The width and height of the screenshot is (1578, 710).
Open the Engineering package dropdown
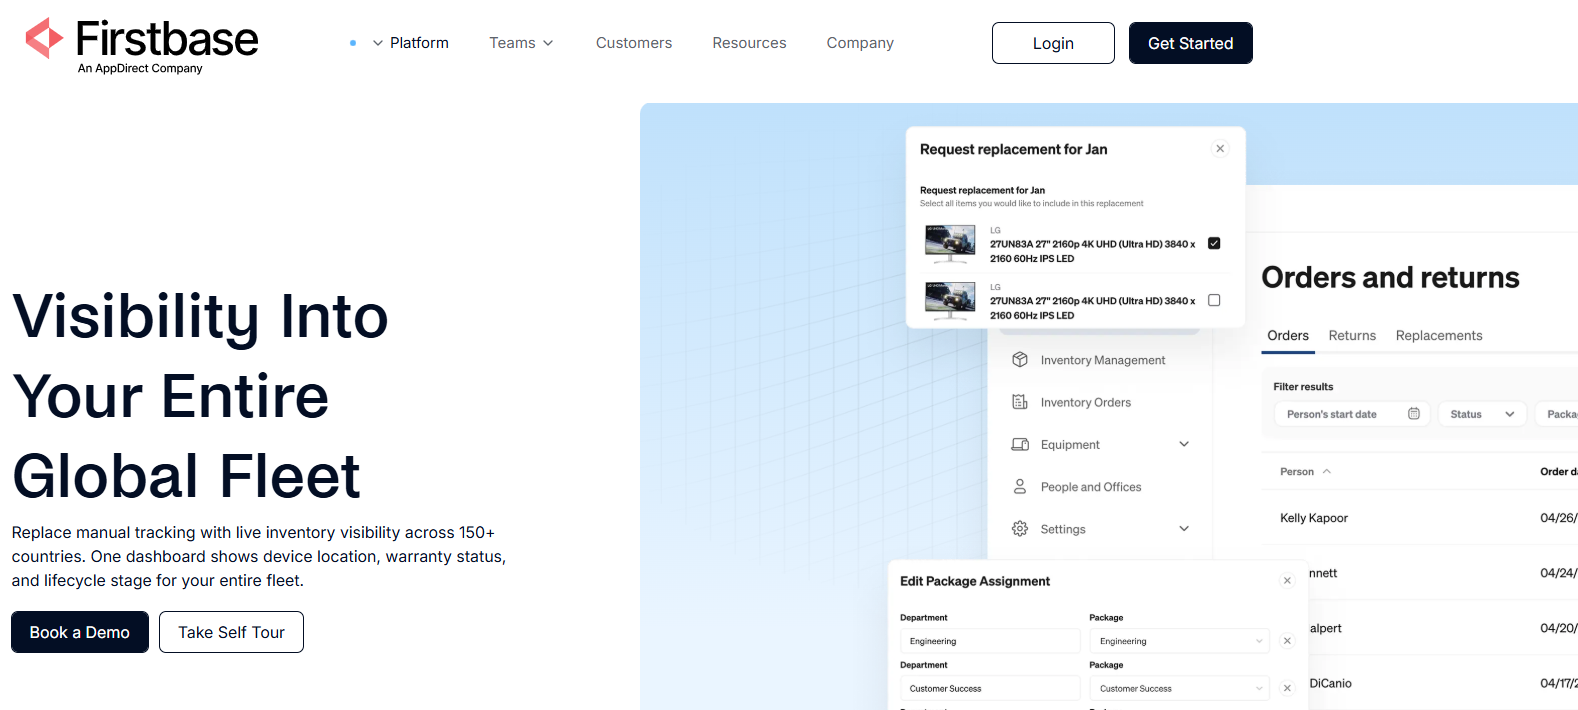[1180, 641]
